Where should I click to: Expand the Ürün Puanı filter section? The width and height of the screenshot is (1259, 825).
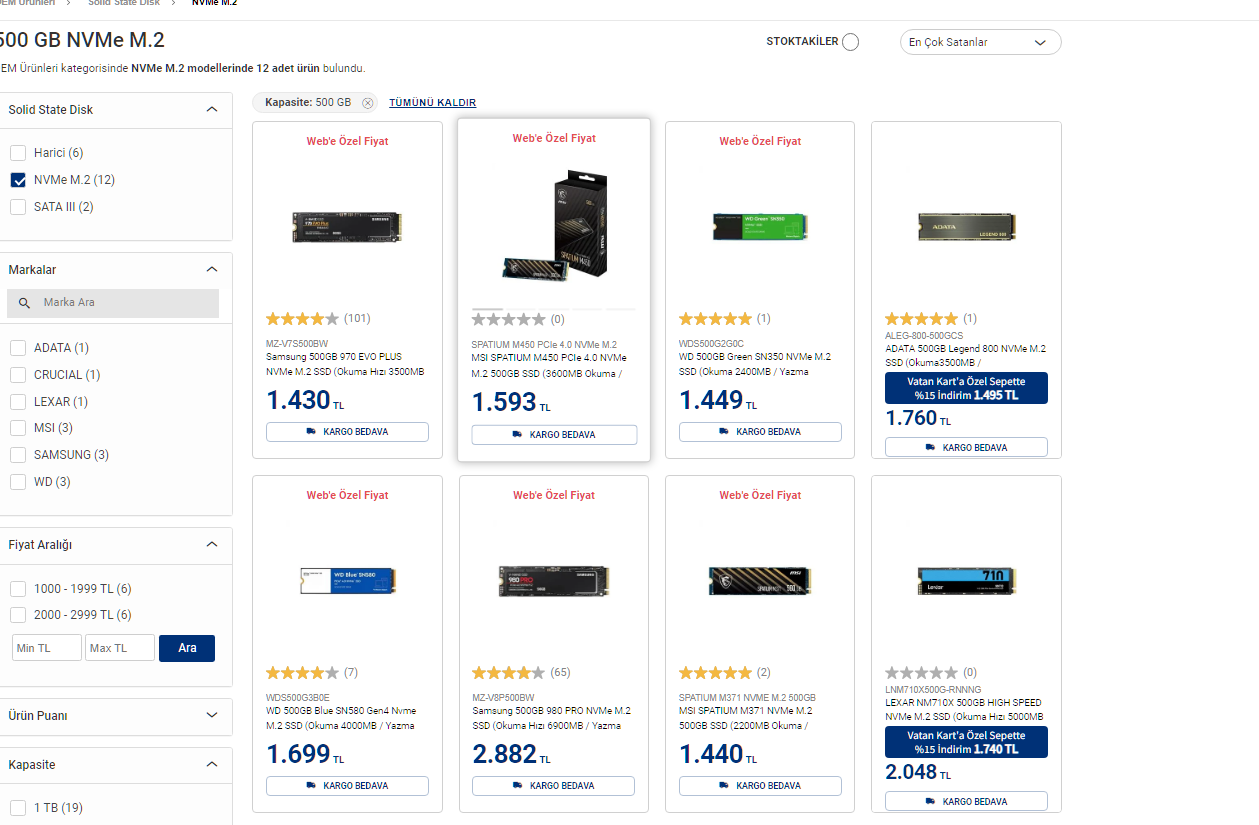[x=211, y=715]
